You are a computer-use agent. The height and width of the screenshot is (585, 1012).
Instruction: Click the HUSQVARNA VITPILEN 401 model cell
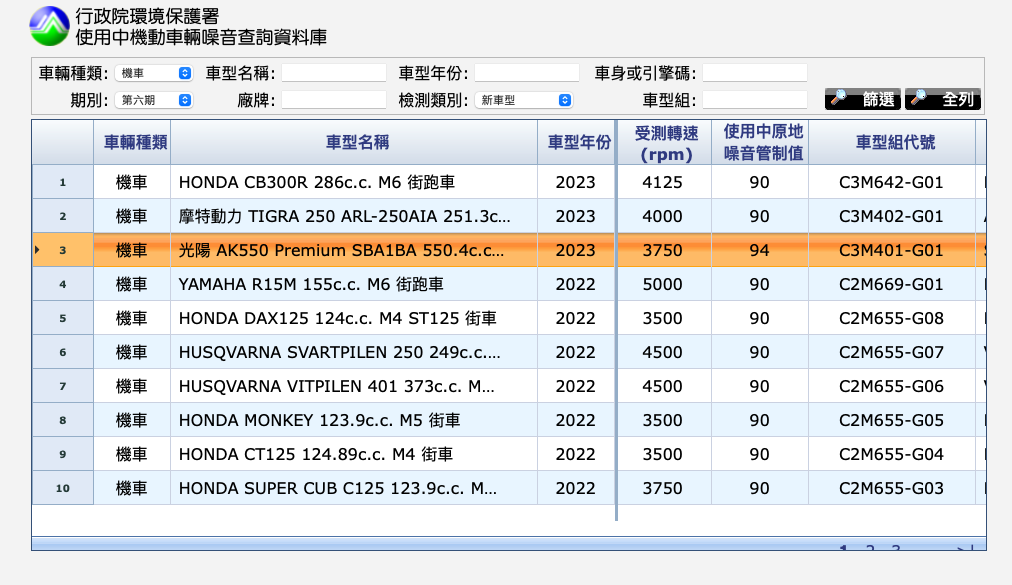[354, 386]
